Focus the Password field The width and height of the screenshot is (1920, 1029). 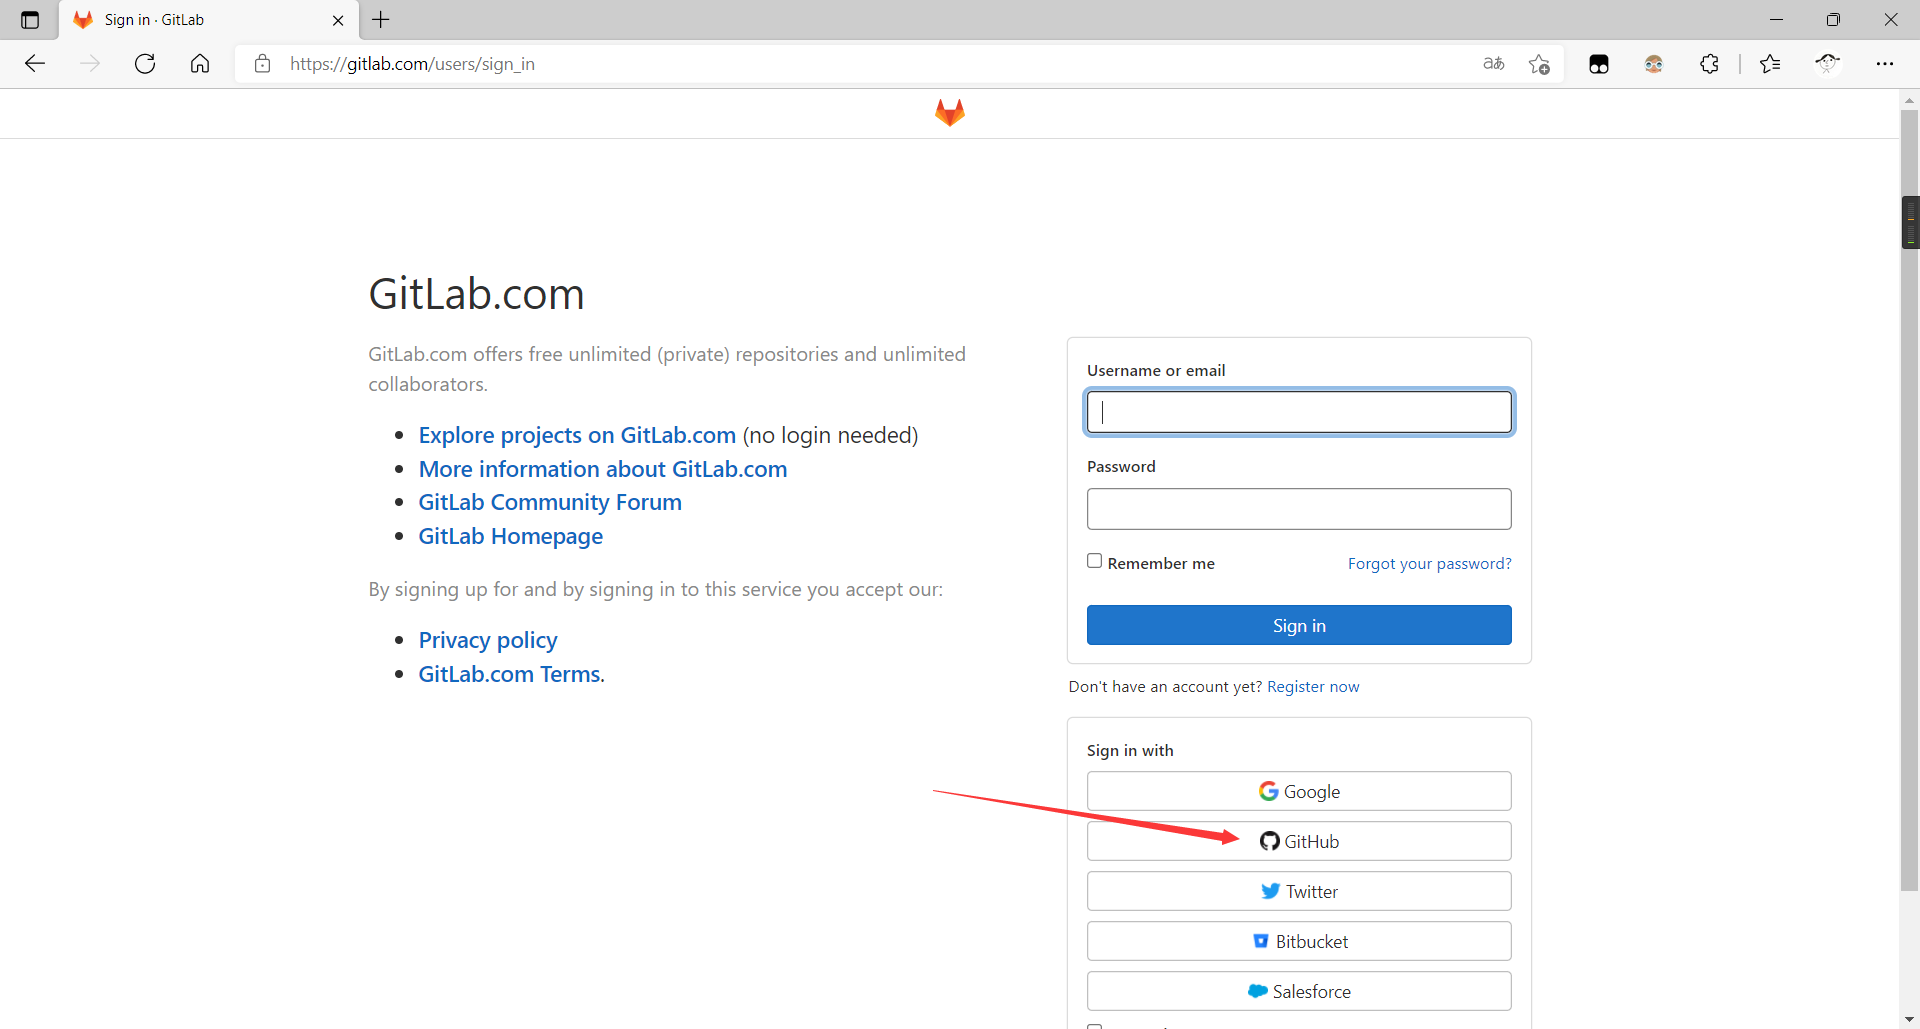click(x=1299, y=509)
